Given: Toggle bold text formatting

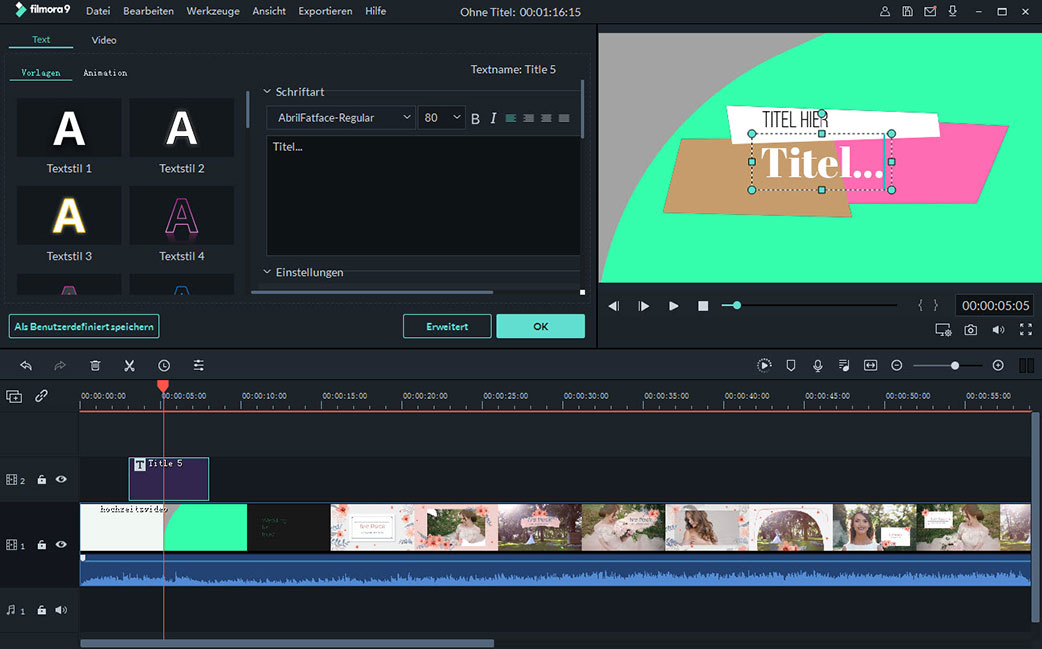Looking at the screenshot, I should click(475, 118).
